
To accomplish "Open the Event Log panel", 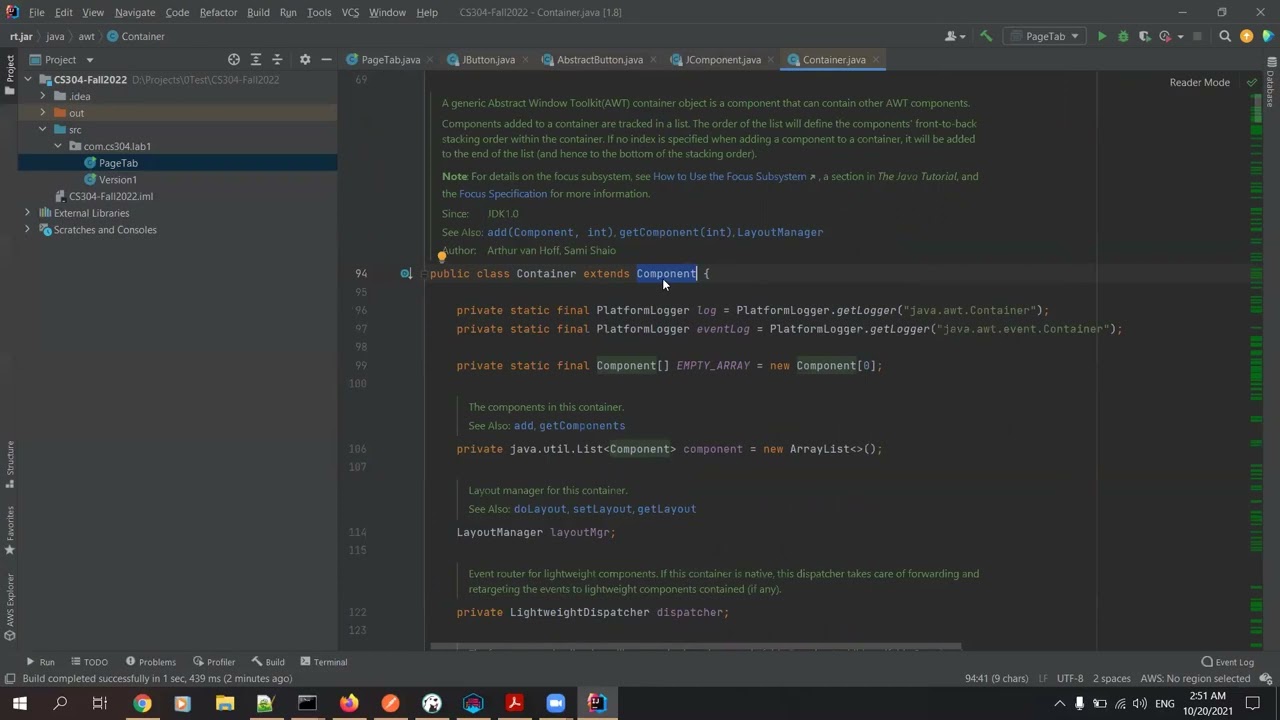I will (x=1227, y=662).
